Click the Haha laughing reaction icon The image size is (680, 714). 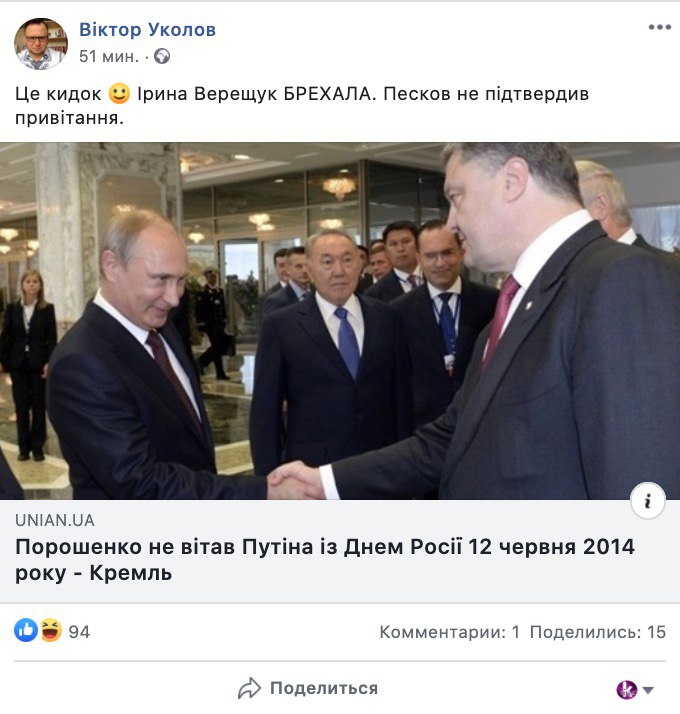coord(51,631)
